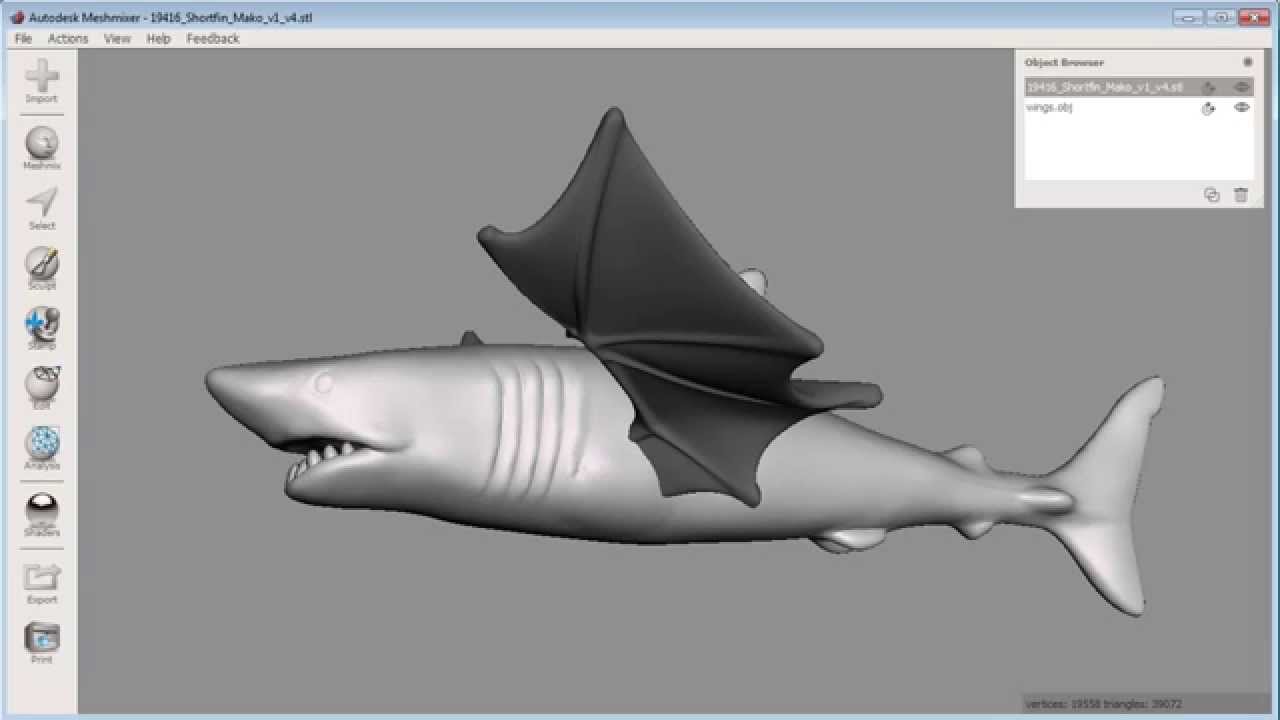Activate the Select tool
Viewport: 1280px width, 720px height.
click(x=41, y=209)
